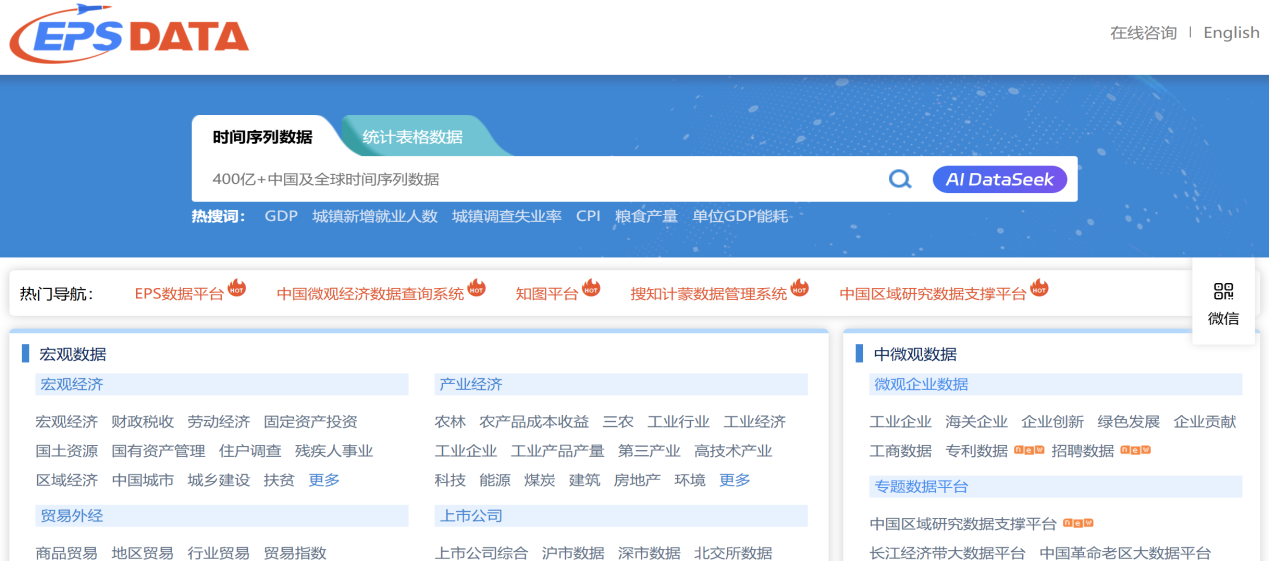Open 企业贡献 database

coord(1205,422)
